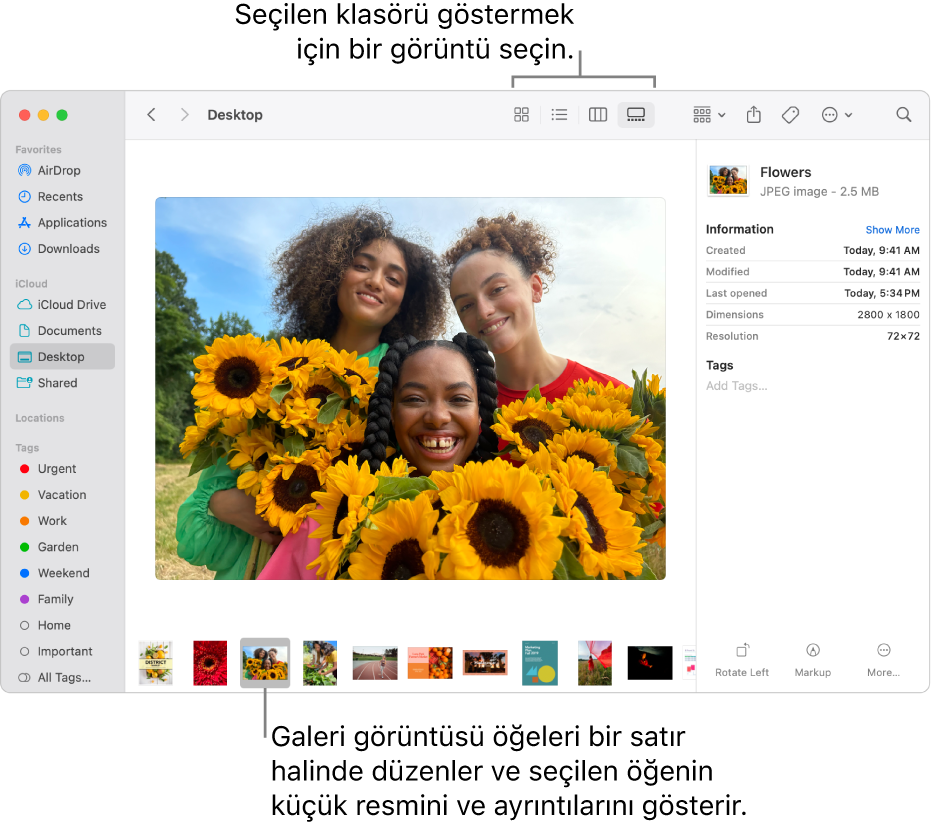
Task: Switch to column view
Action: point(598,115)
